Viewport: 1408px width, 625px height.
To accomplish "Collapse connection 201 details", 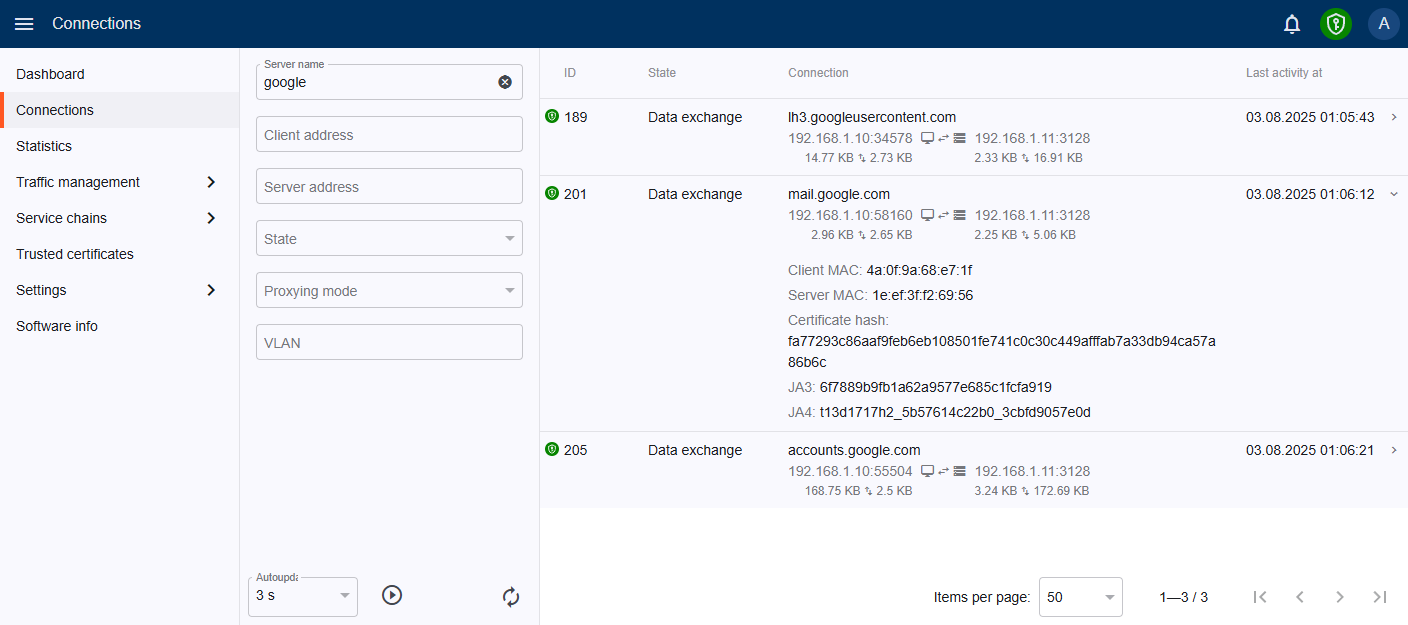I will 1394,194.
